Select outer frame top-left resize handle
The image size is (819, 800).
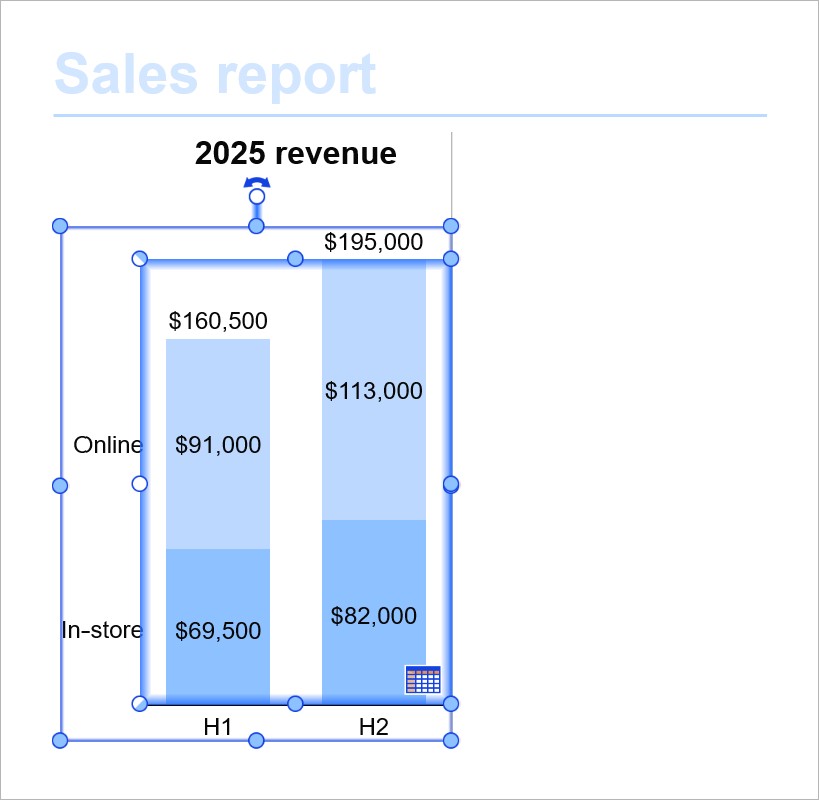point(59,226)
